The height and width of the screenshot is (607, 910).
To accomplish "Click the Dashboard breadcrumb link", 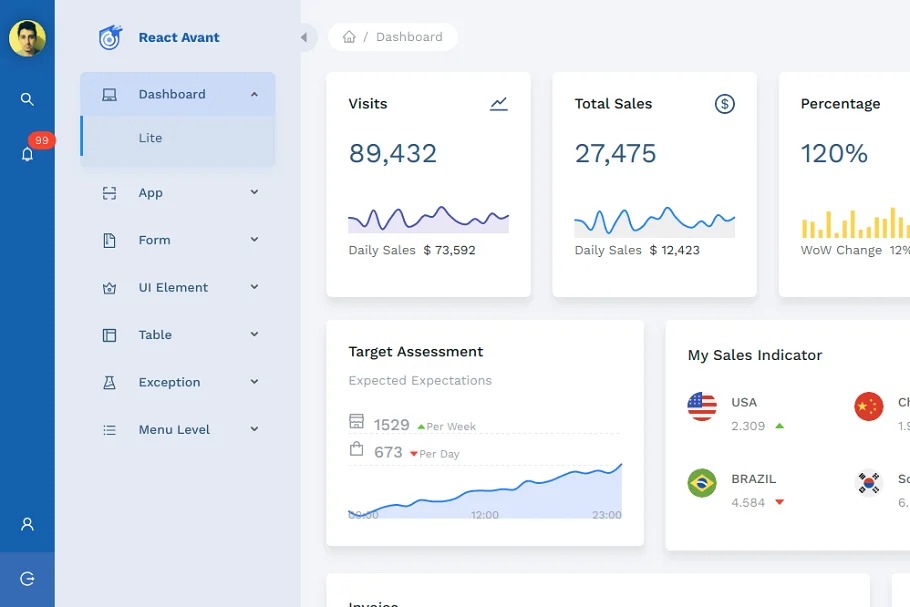I will pyautogui.click(x=409, y=37).
